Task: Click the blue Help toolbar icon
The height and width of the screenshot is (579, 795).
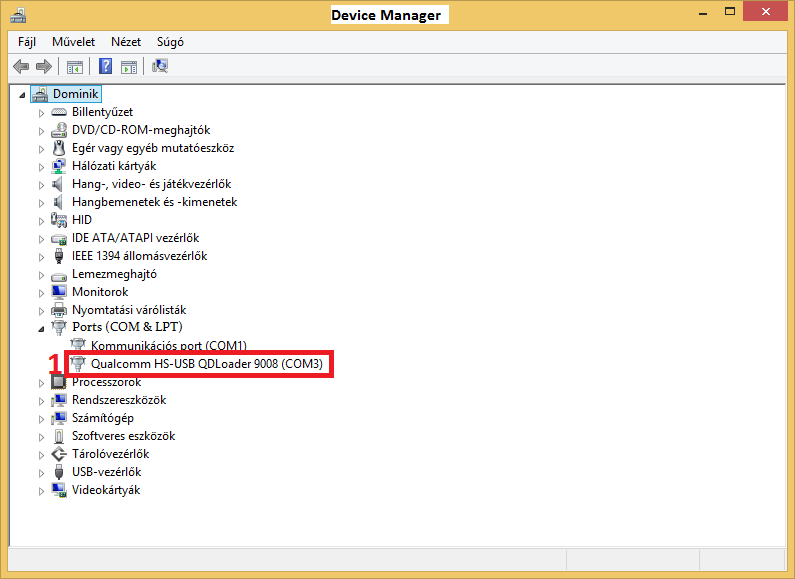Action: pyautogui.click(x=105, y=67)
